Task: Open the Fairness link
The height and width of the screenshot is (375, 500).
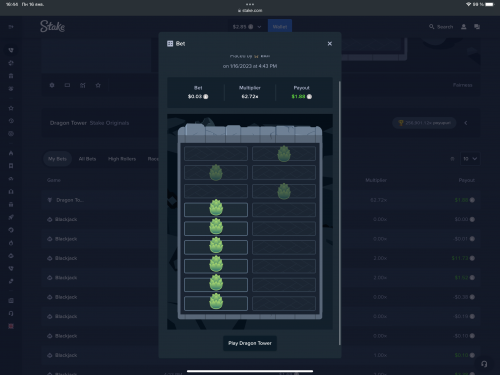Action: [462, 85]
